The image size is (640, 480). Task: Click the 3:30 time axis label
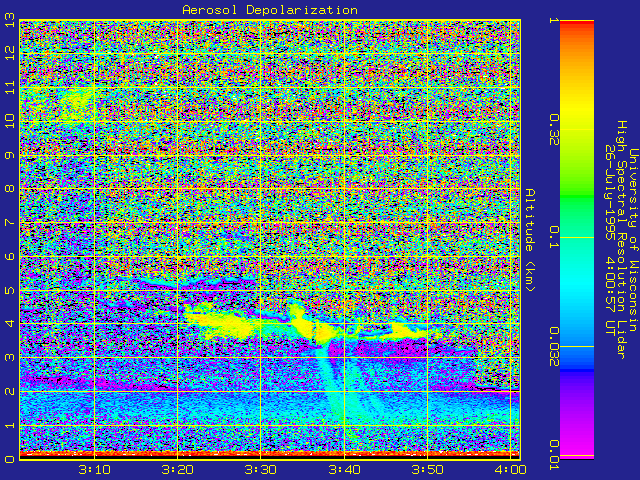point(260,470)
